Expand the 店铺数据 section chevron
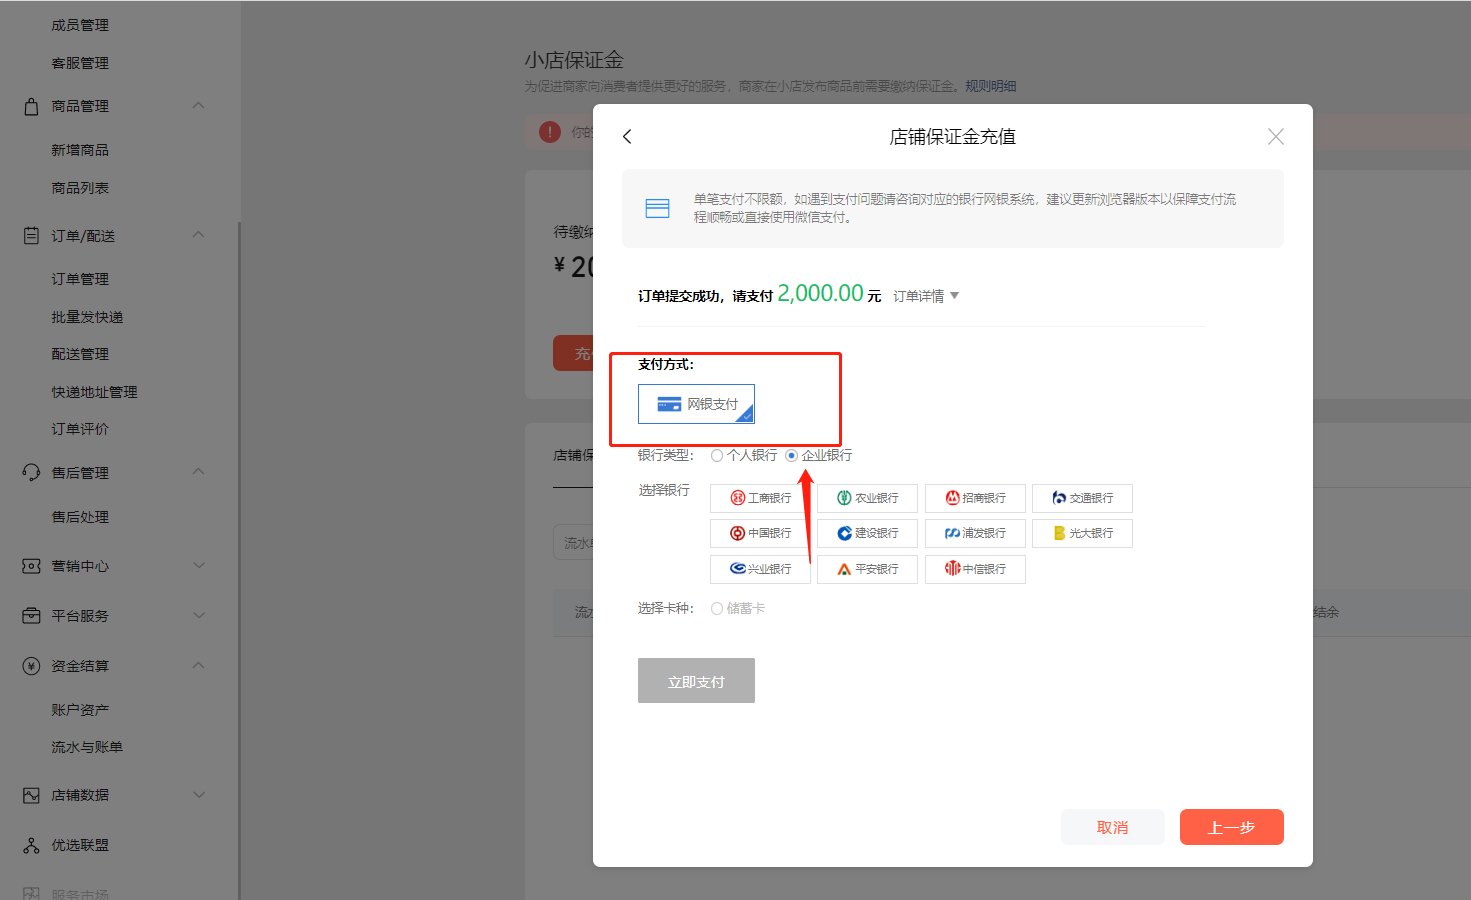This screenshot has height=900, width=1471. pyautogui.click(x=198, y=795)
